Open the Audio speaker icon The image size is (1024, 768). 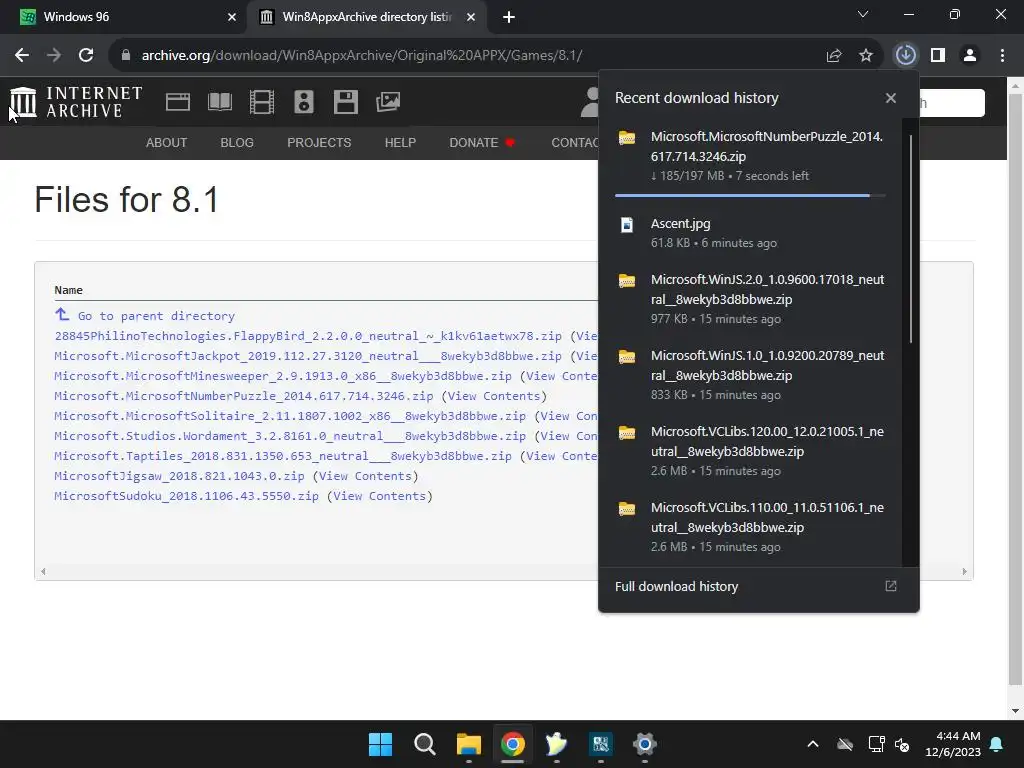(x=304, y=102)
